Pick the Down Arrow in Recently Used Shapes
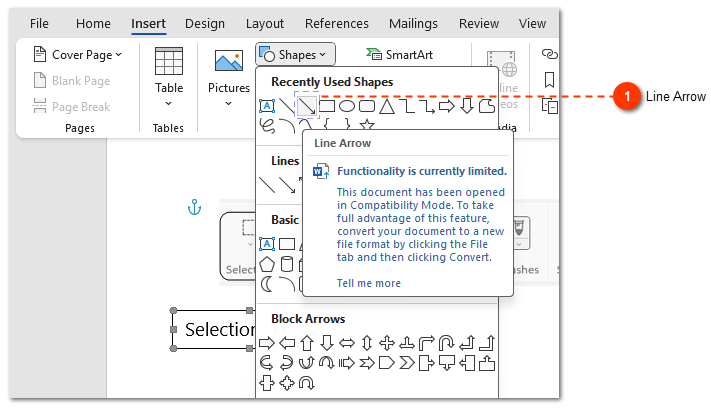The image size is (711, 409). [x=467, y=106]
